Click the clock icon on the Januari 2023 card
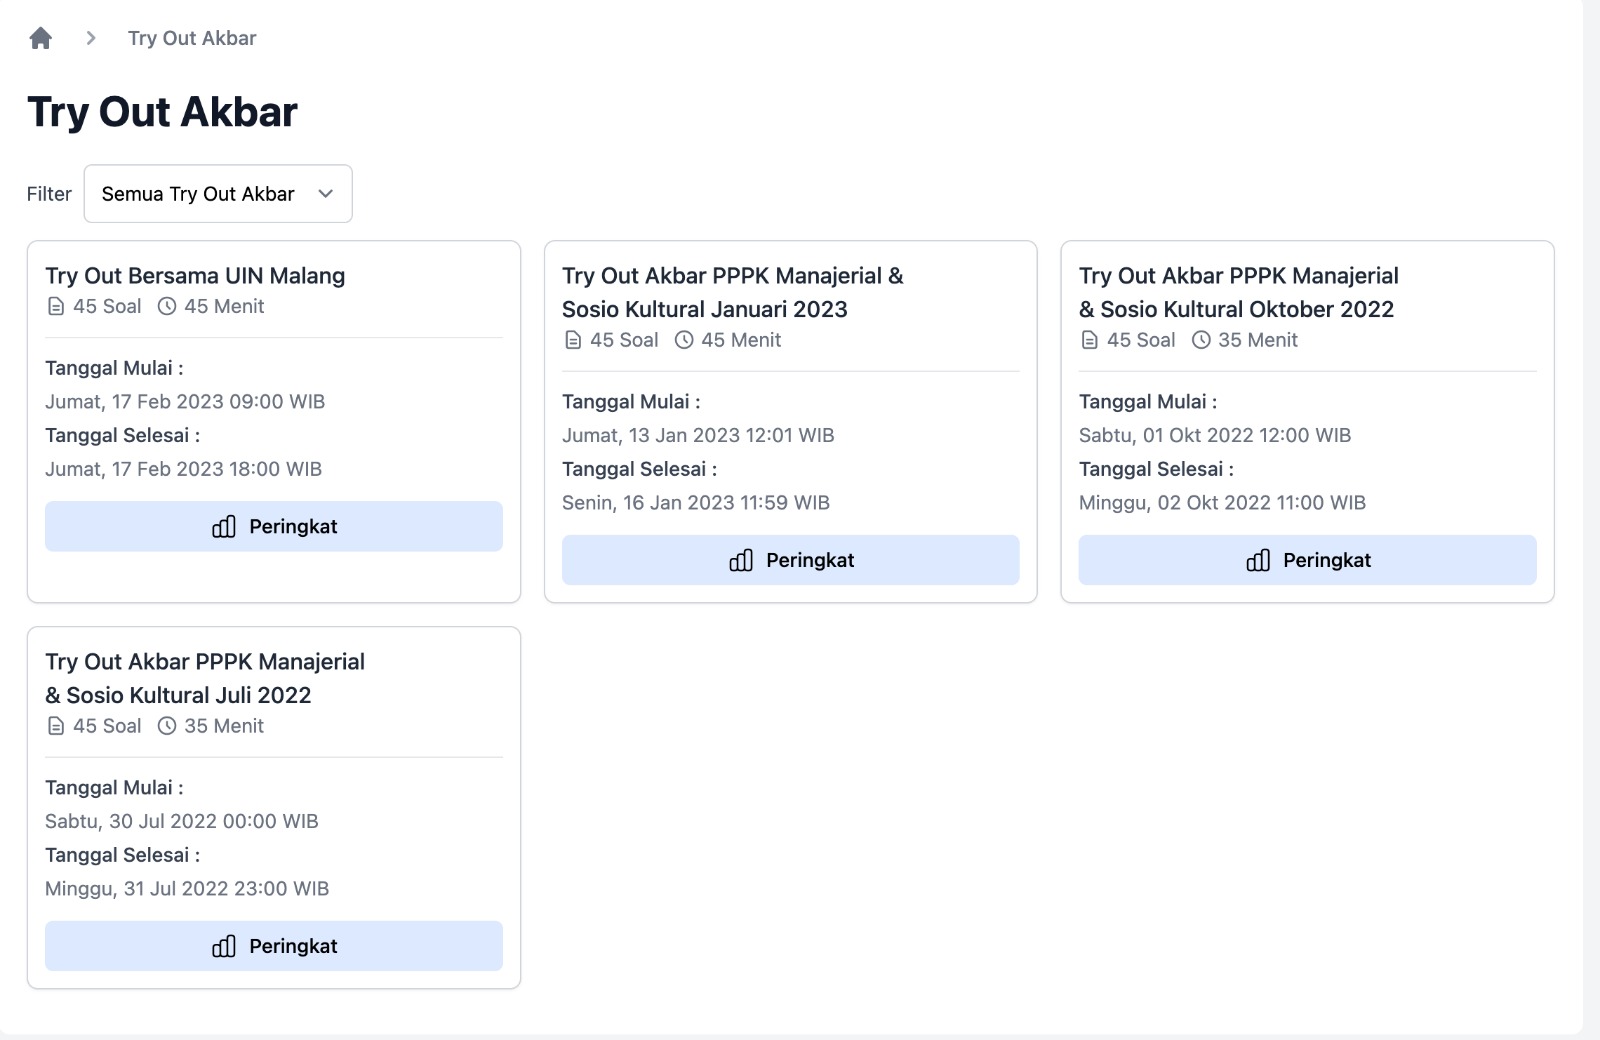Image resolution: width=1600 pixels, height=1040 pixels. (684, 341)
